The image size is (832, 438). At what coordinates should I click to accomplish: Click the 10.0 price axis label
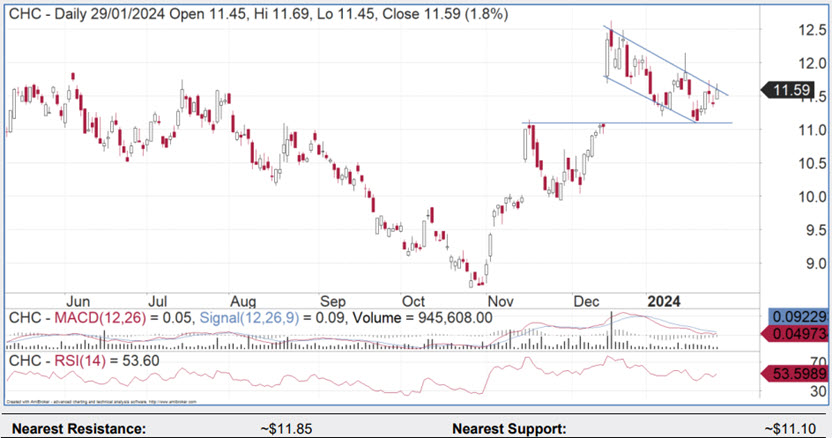pyautogui.click(x=812, y=197)
